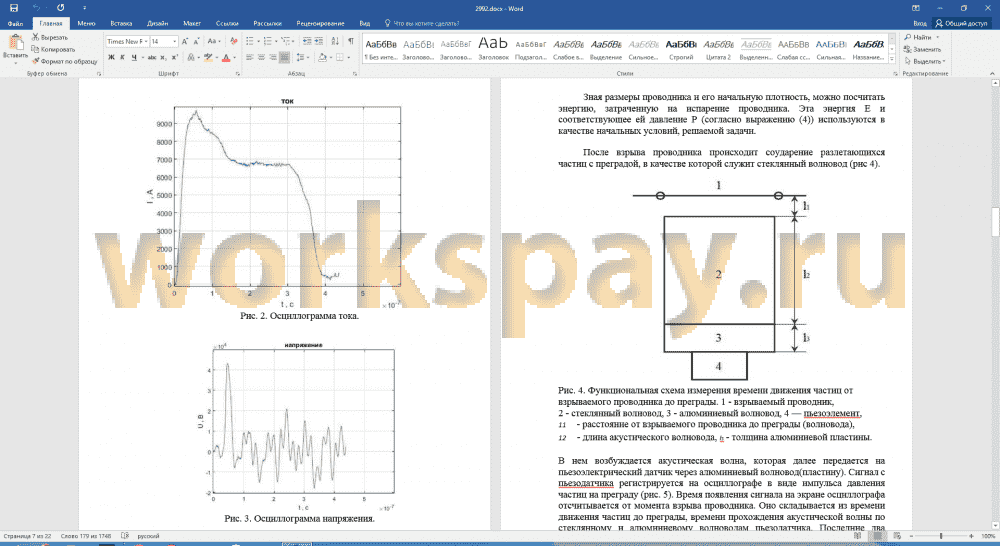Click Вырезать to cut selection
Viewport: 1000px width, 546px height.
(x=50, y=38)
